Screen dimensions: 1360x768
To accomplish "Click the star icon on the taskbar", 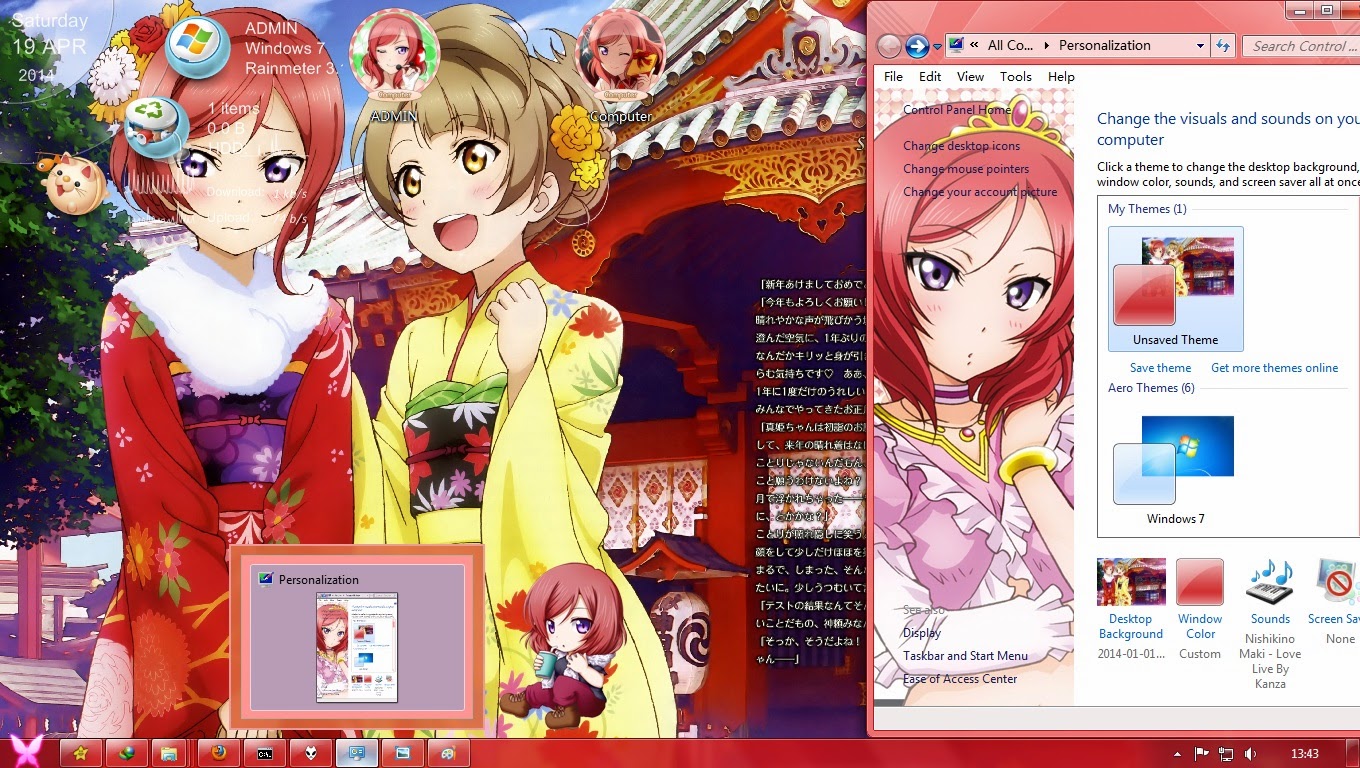I will pyautogui.click(x=82, y=753).
